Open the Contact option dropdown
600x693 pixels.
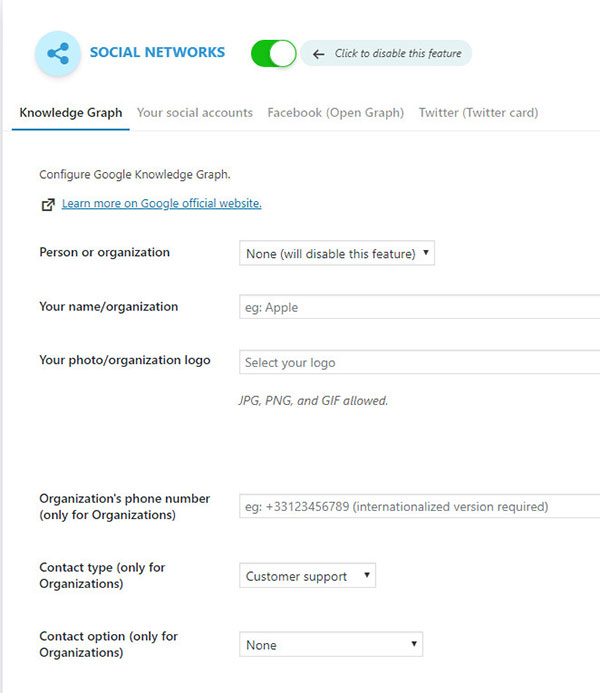click(x=331, y=645)
